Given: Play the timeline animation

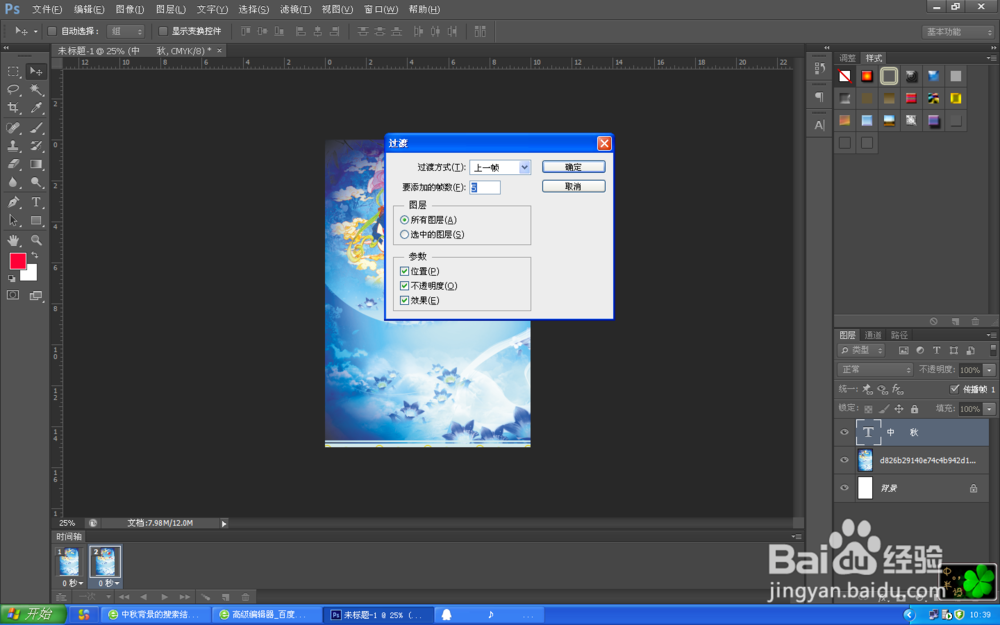Looking at the screenshot, I should click(x=165, y=598).
